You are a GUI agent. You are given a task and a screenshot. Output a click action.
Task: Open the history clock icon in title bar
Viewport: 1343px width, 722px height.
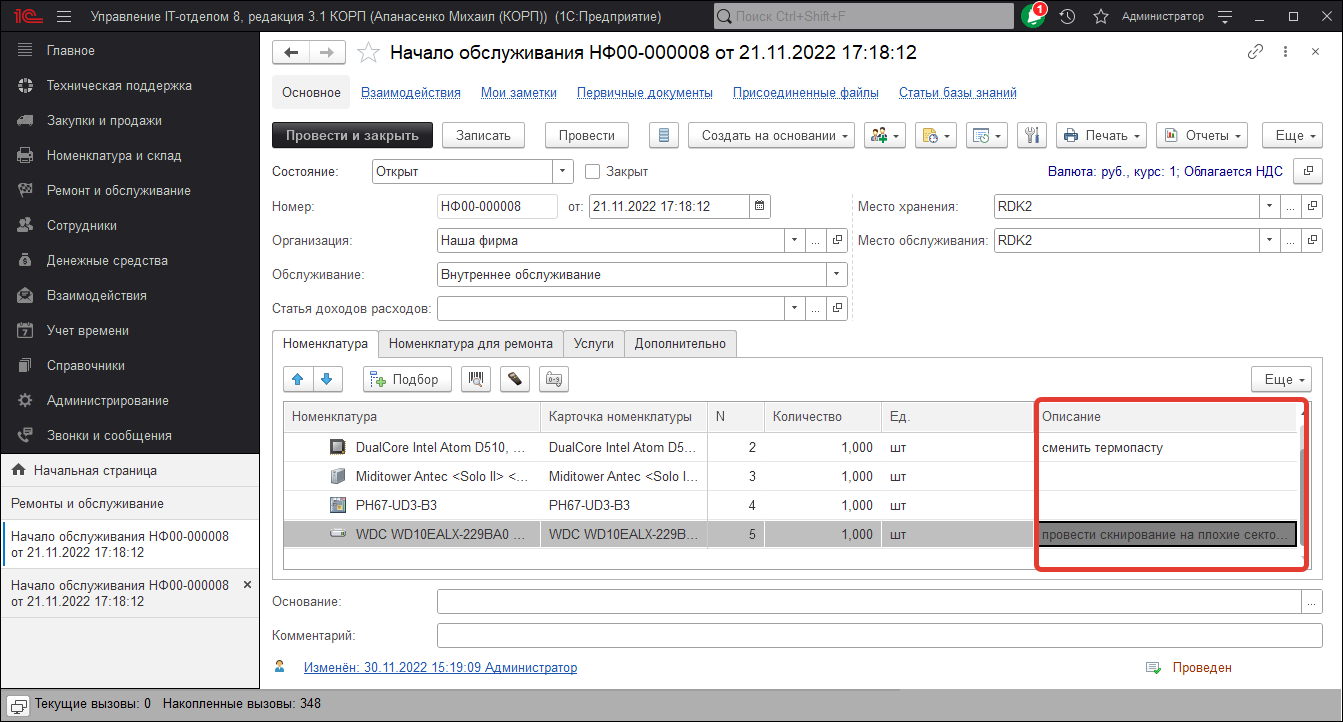click(x=1067, y=17)
